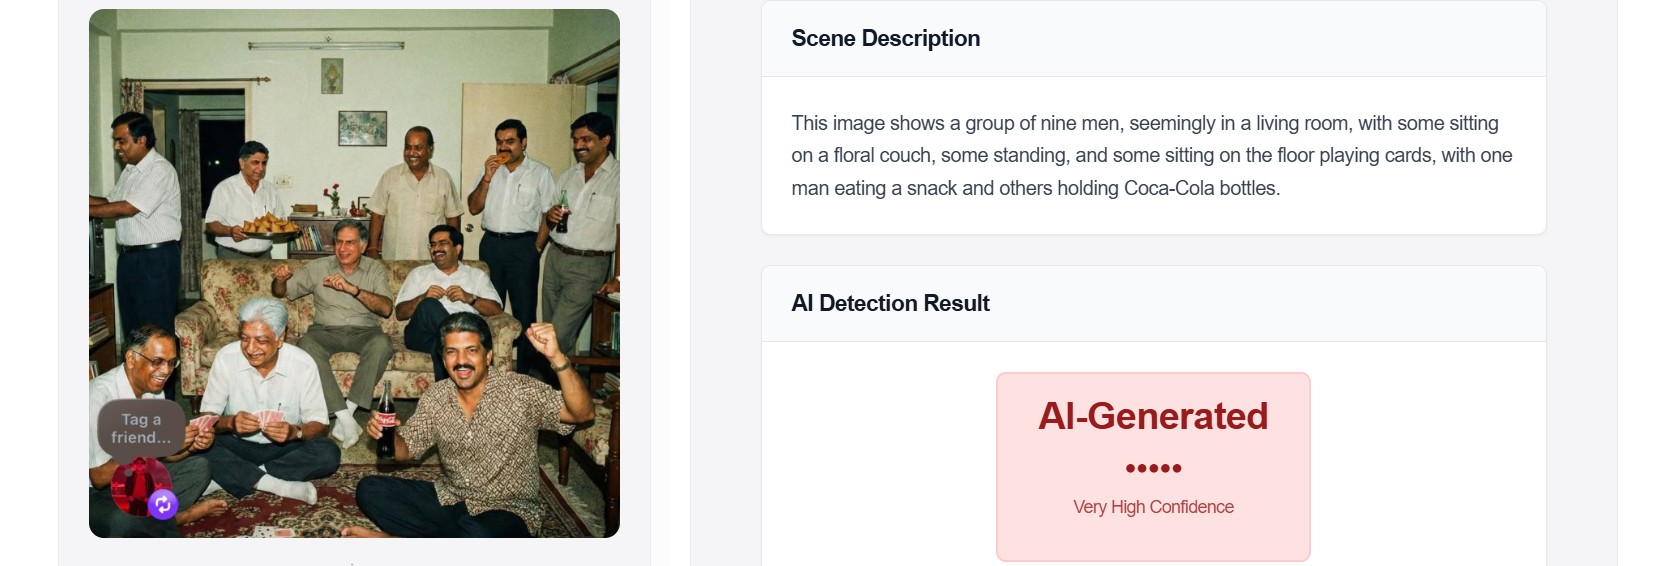Click the ceiling tube light in photo
1656x566 pixels.
click(x=327, y=45)
